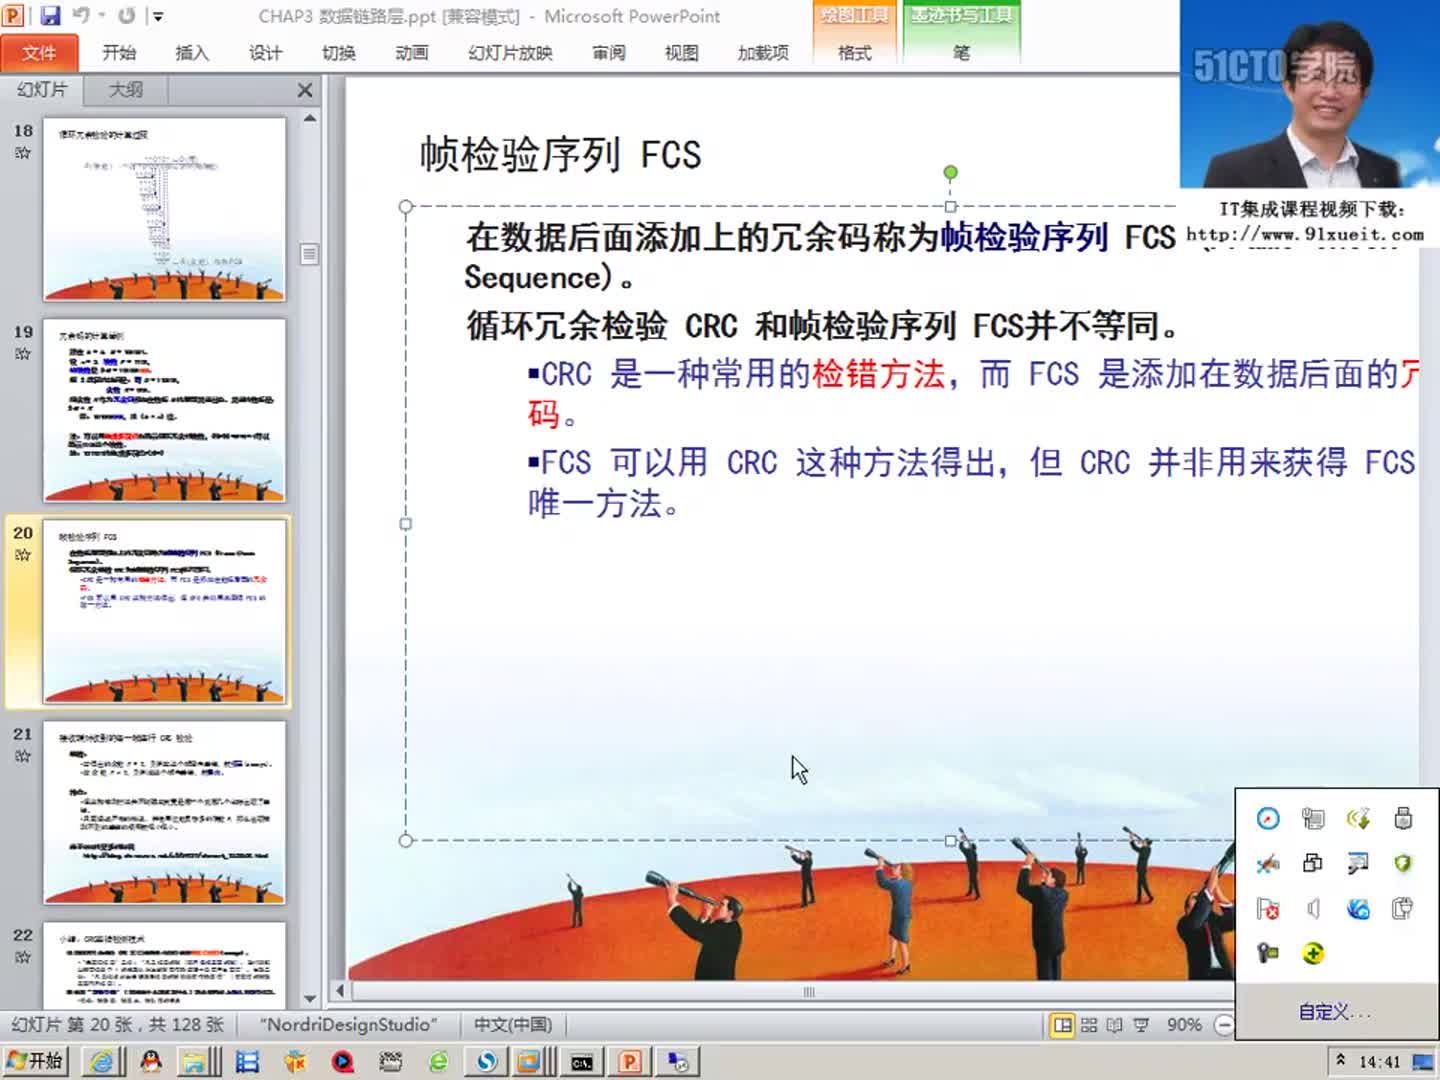The height and width of the screenshot is (1080, 1440).
Task: Click USB safely remove hardware tray icon
Action: (1403, 818)
